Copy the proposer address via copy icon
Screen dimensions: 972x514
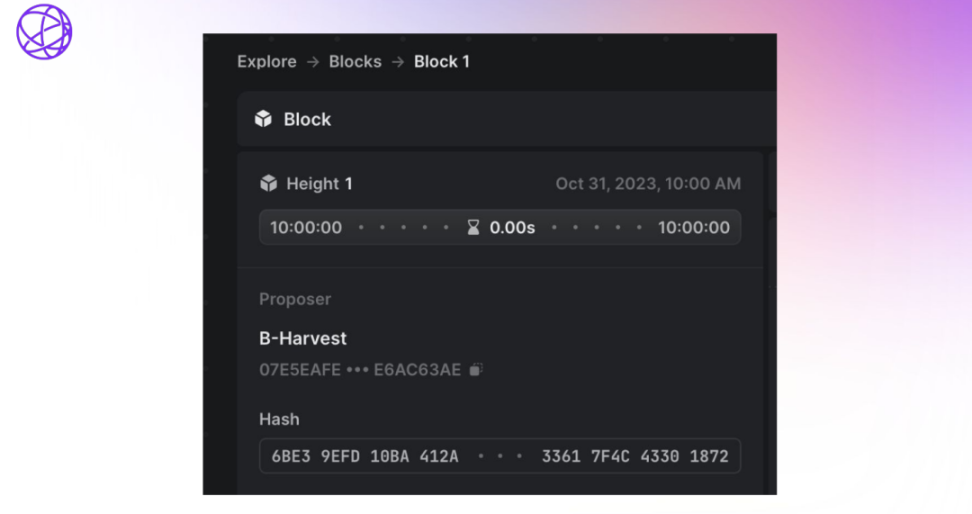pos(477,370)
